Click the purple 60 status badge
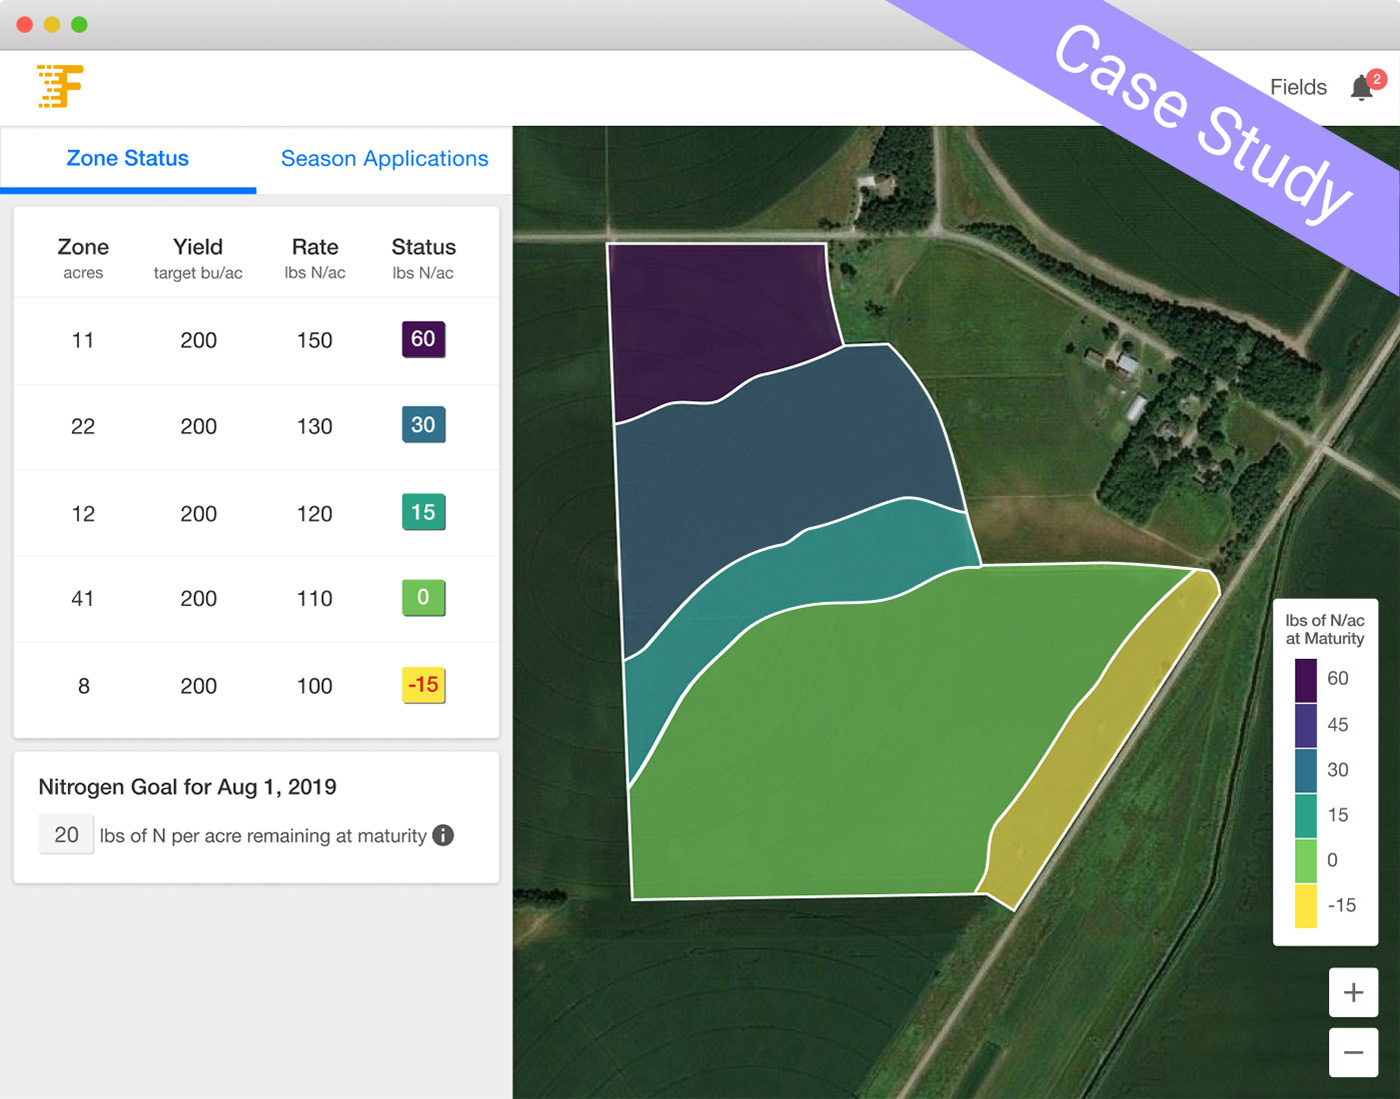Image resolution: width=1400 pixels, height=1099 pixels. [x=423, y=339]
